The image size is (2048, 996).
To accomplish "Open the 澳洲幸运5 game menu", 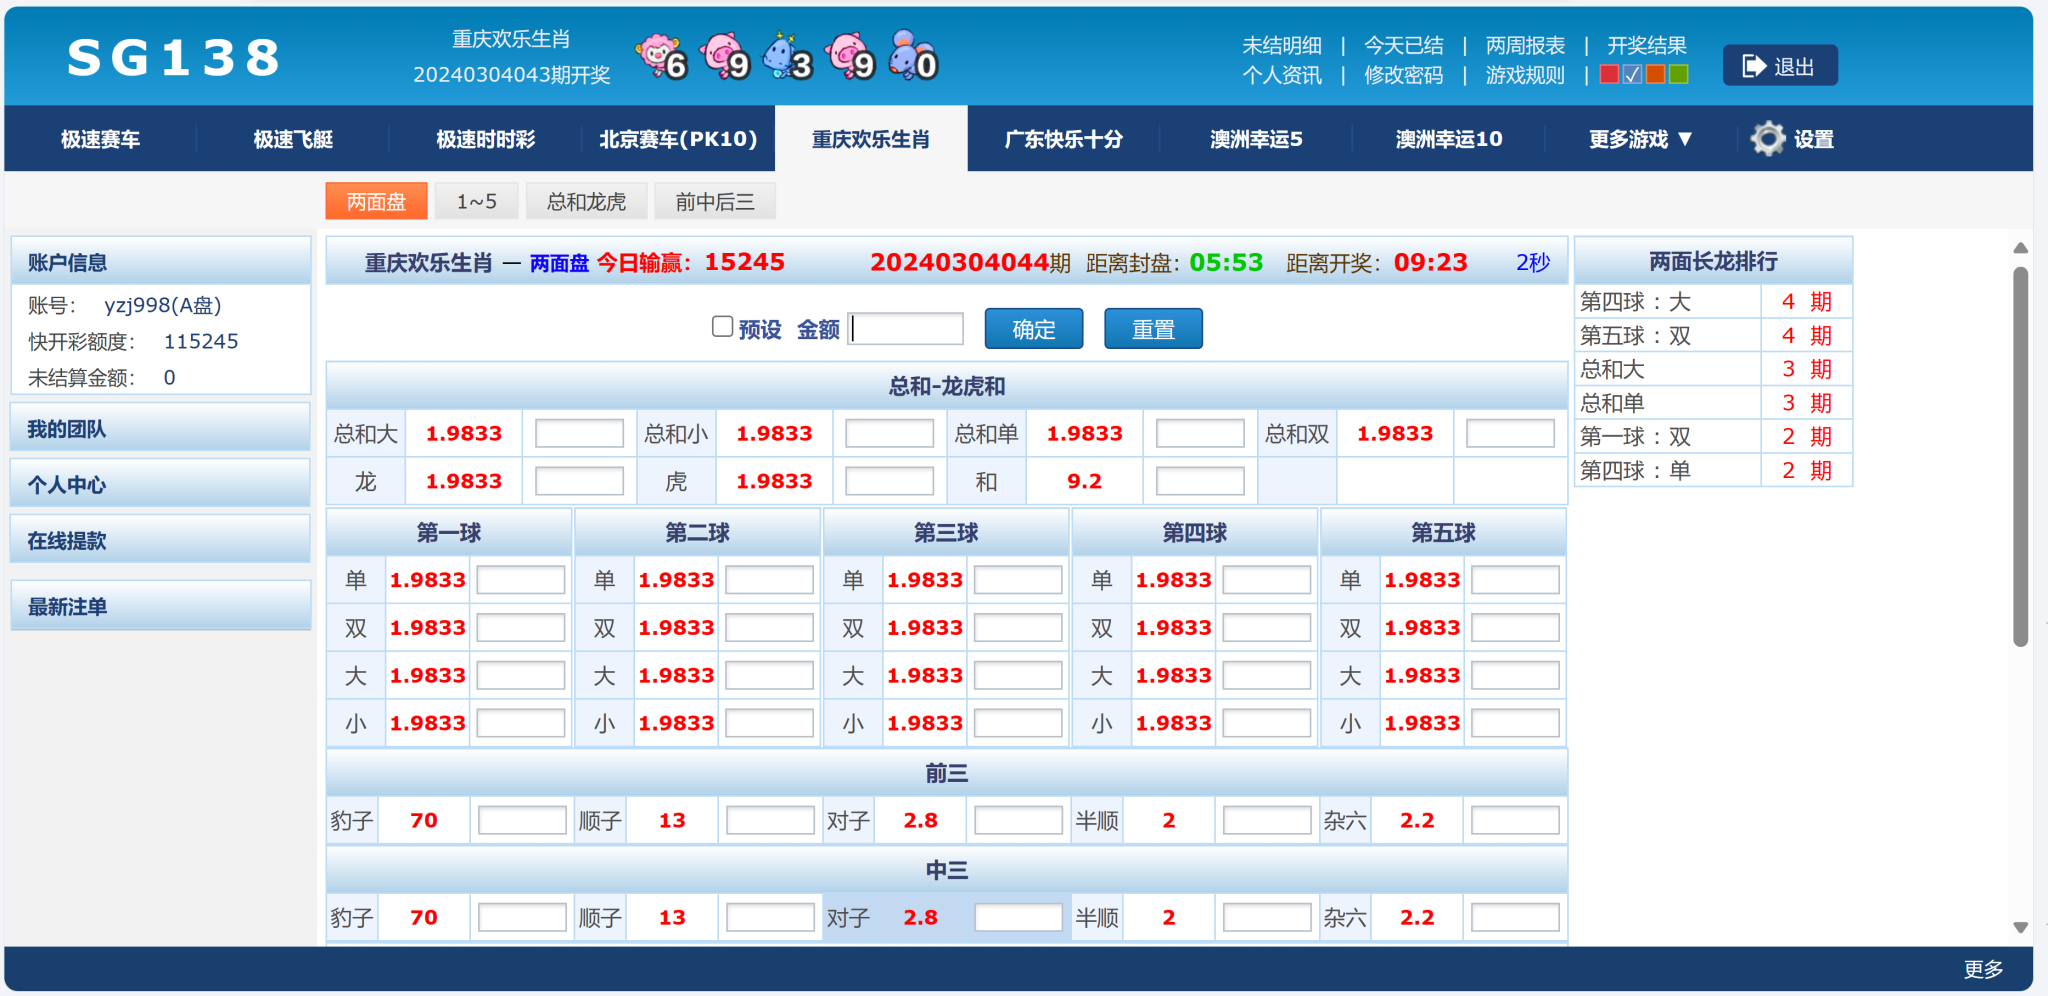I will coord(1256,139).
